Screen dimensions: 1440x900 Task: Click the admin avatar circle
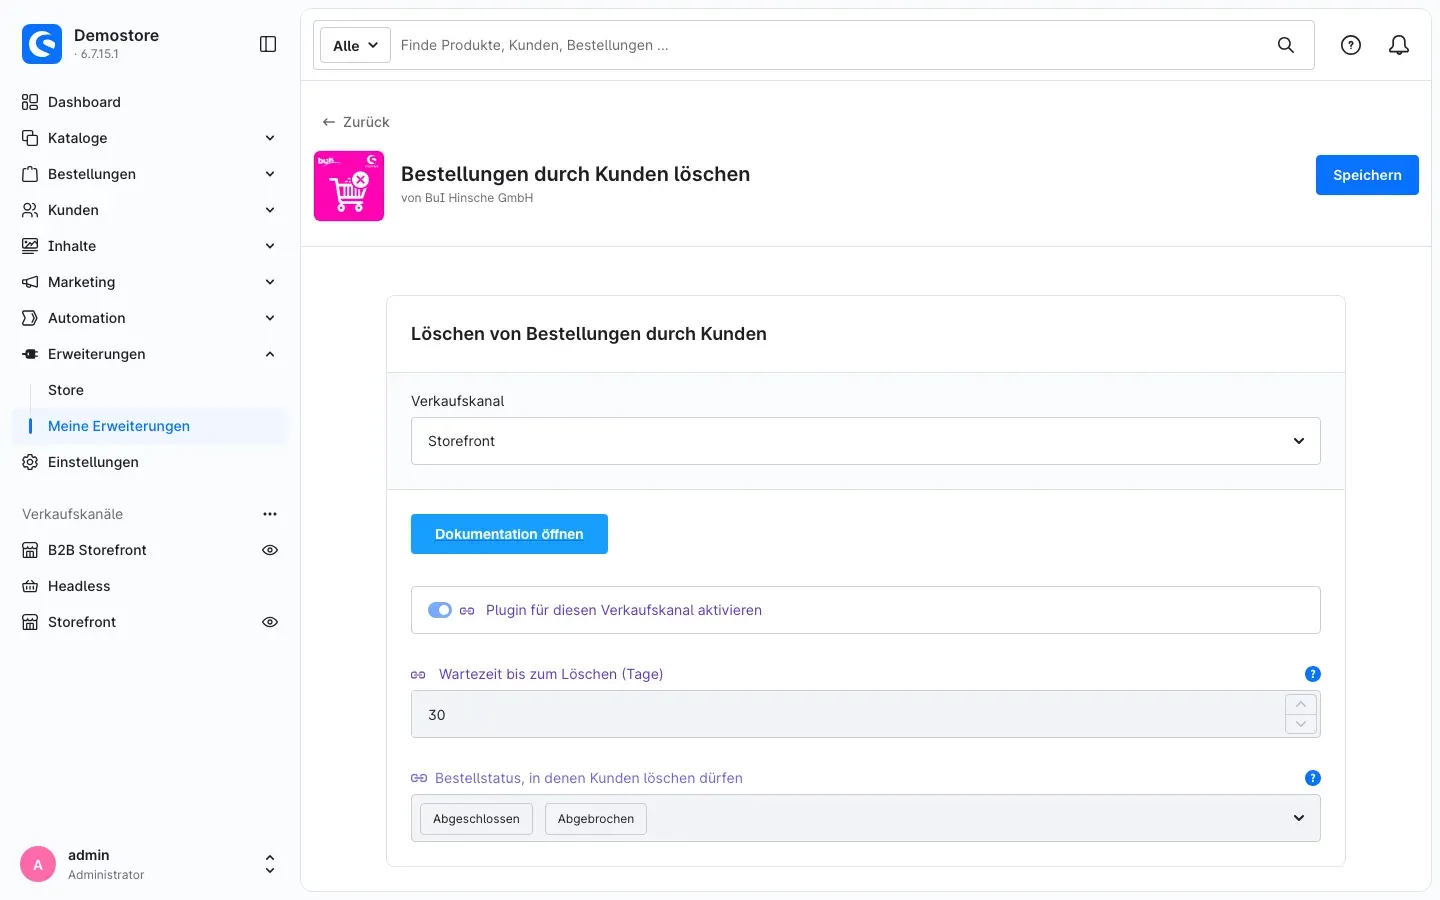(38, 864)
